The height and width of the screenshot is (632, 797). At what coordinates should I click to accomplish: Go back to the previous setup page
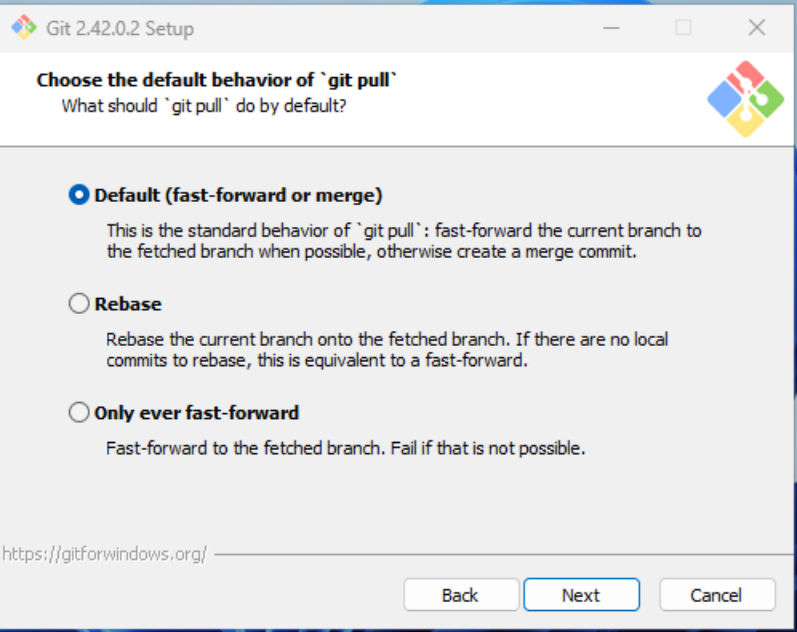[460, 595]
